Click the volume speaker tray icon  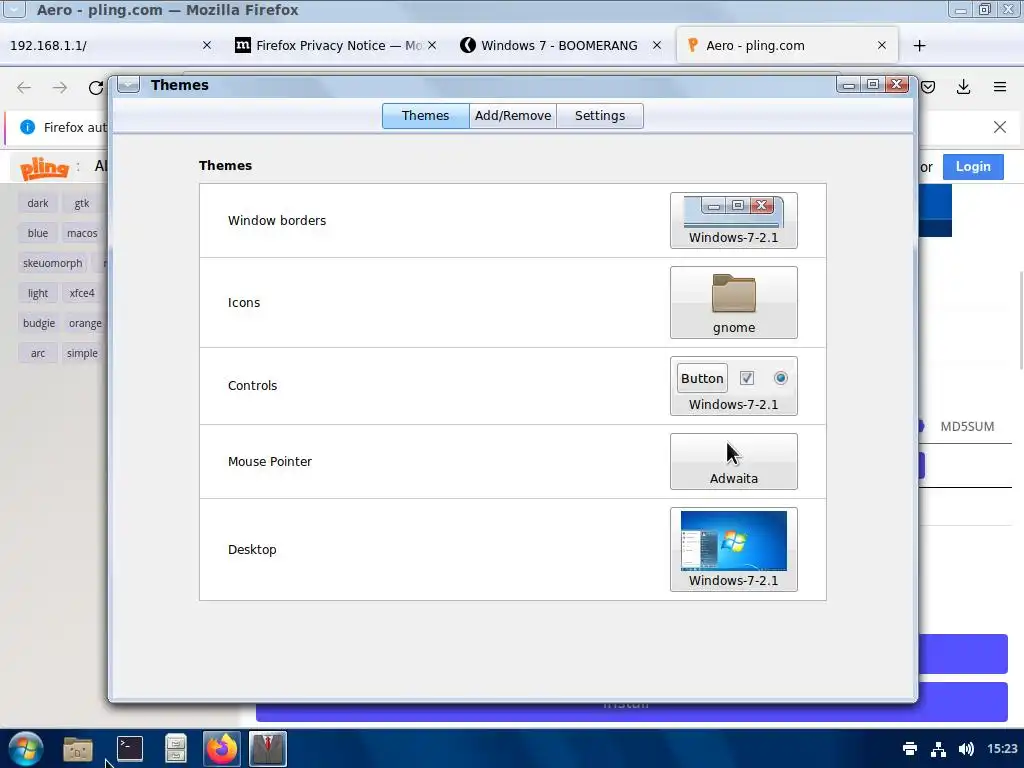[x=966, y=748]
